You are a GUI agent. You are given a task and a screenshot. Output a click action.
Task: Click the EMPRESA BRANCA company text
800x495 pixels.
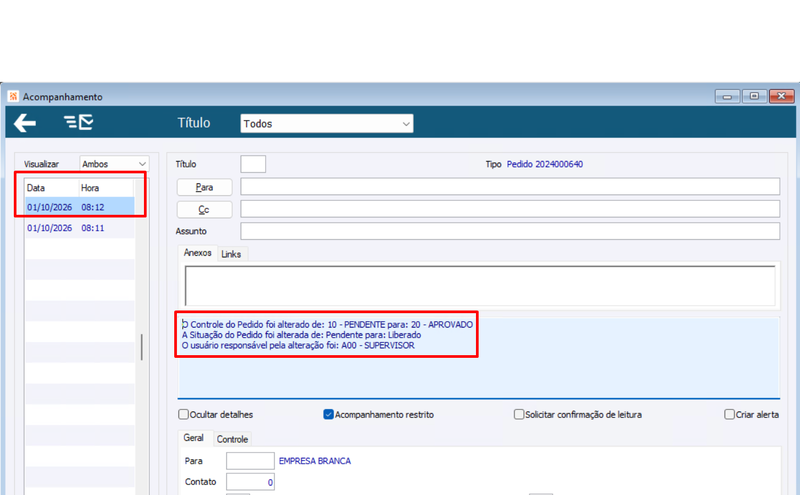[315, 461]
